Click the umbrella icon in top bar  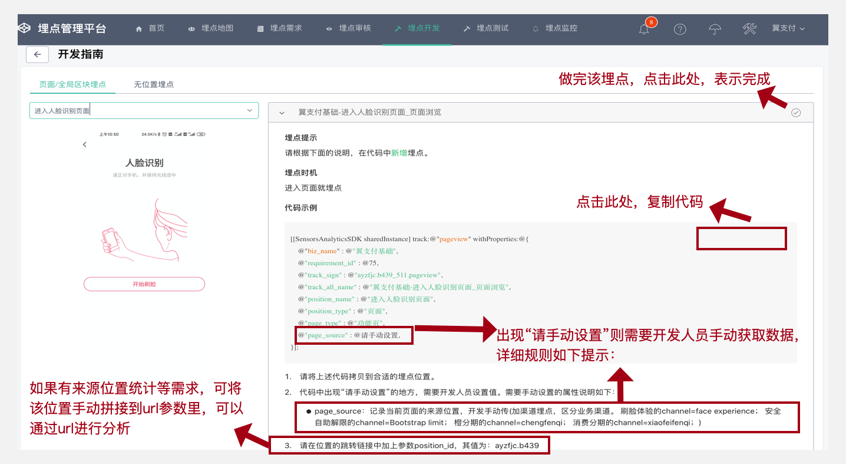pos(714,29)
